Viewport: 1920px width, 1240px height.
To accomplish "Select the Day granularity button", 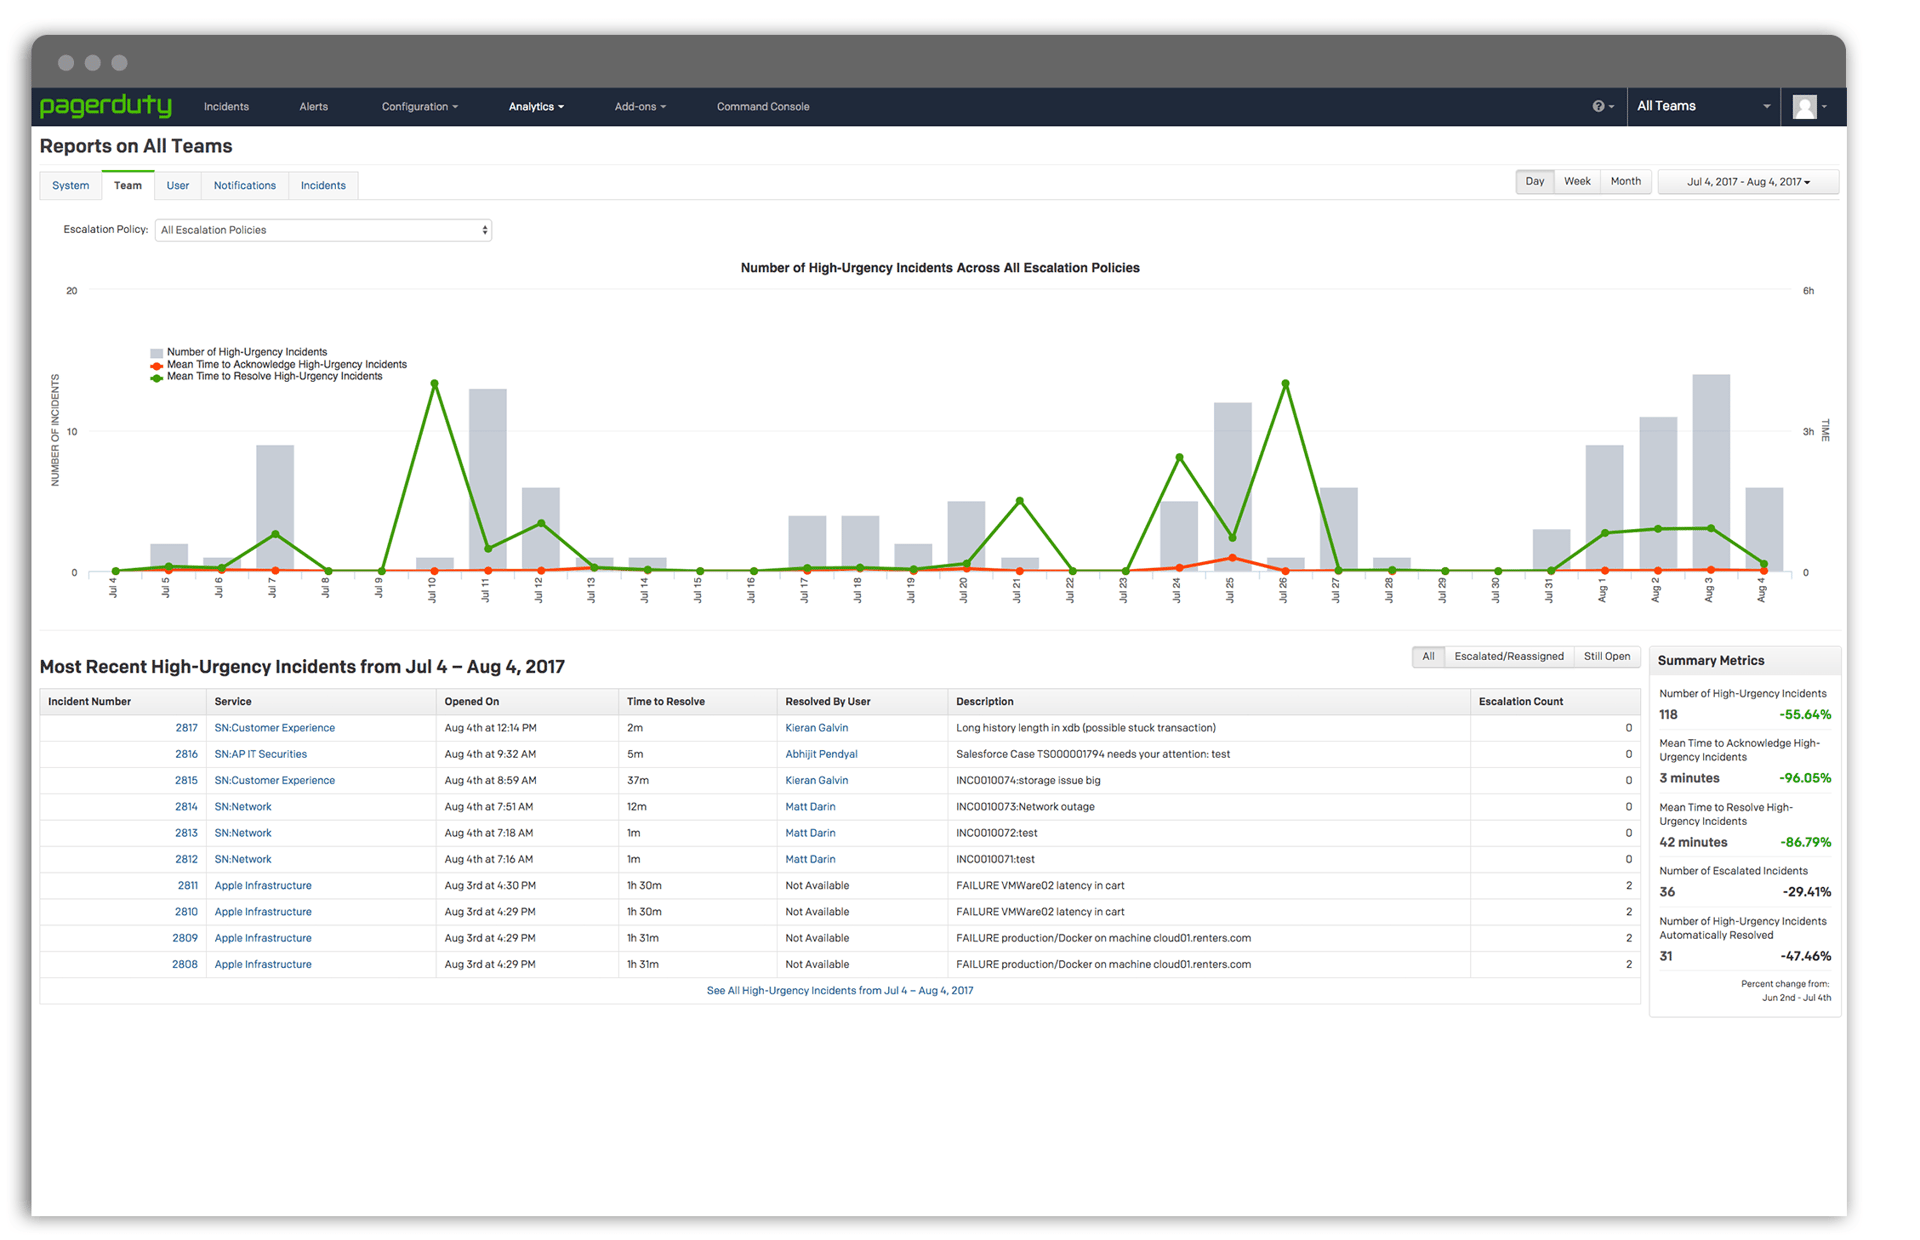I will coord(1534,182).
